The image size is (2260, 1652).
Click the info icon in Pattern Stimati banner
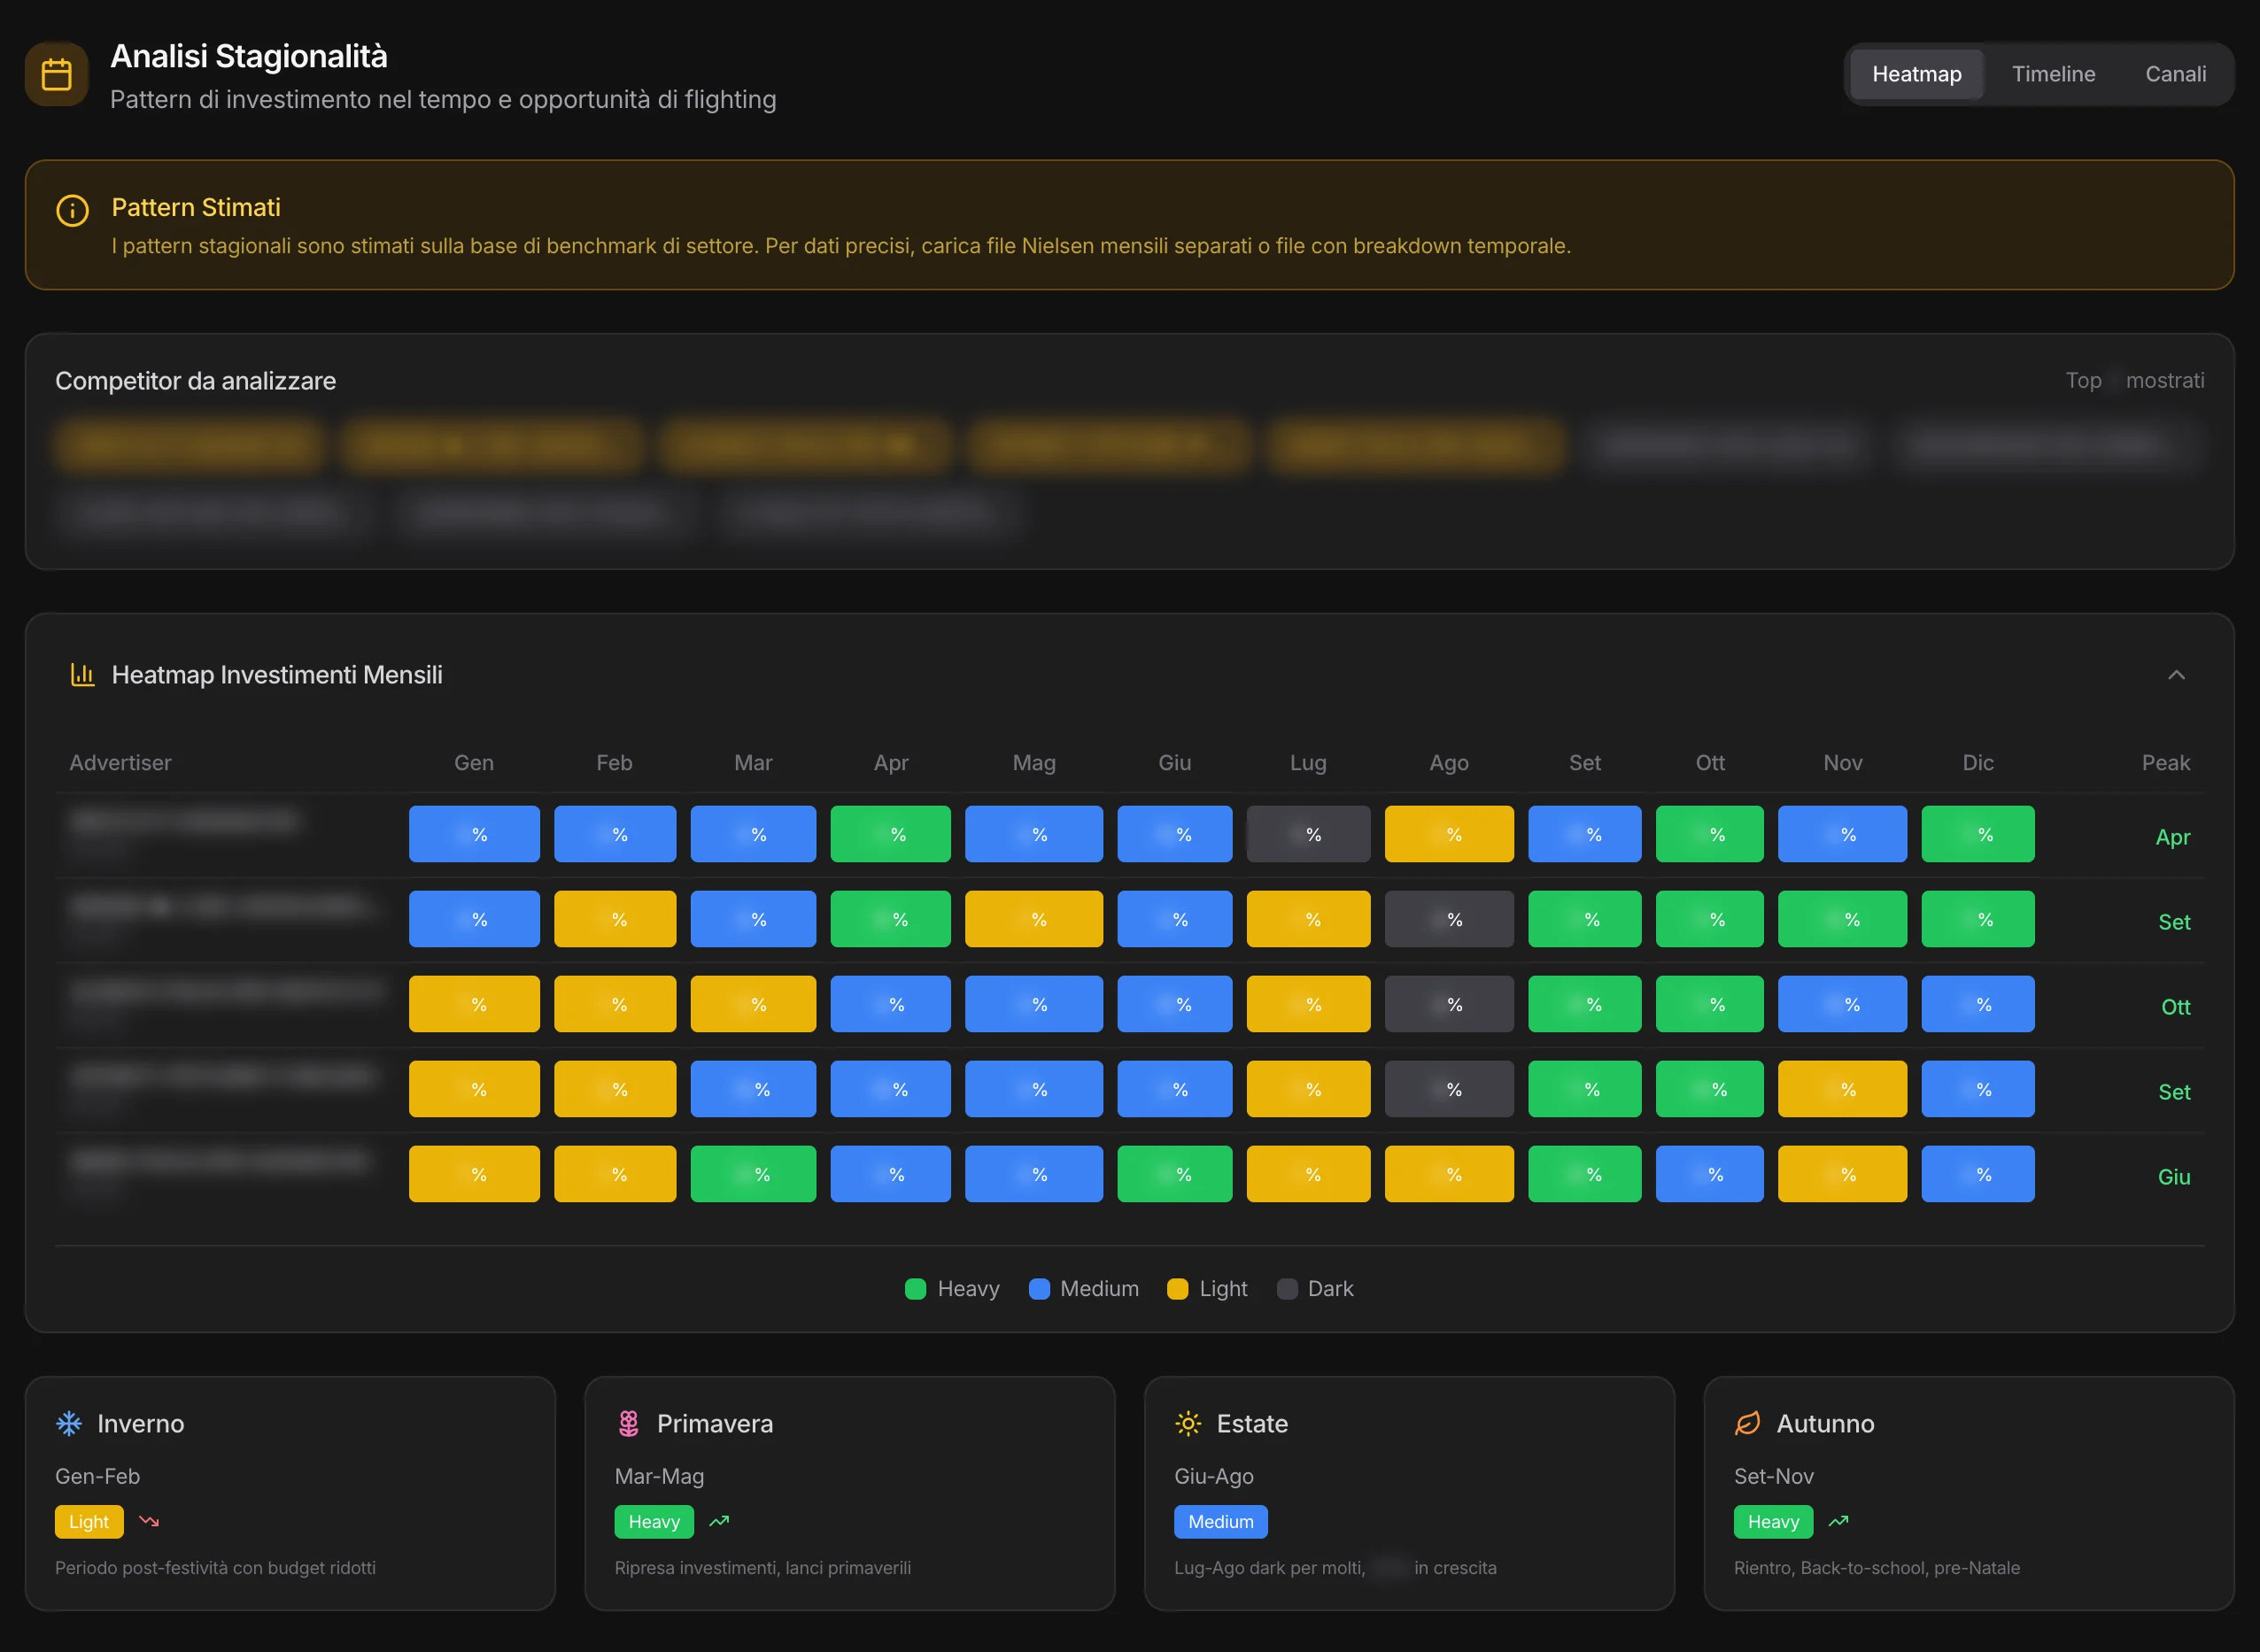coord(72,211)
